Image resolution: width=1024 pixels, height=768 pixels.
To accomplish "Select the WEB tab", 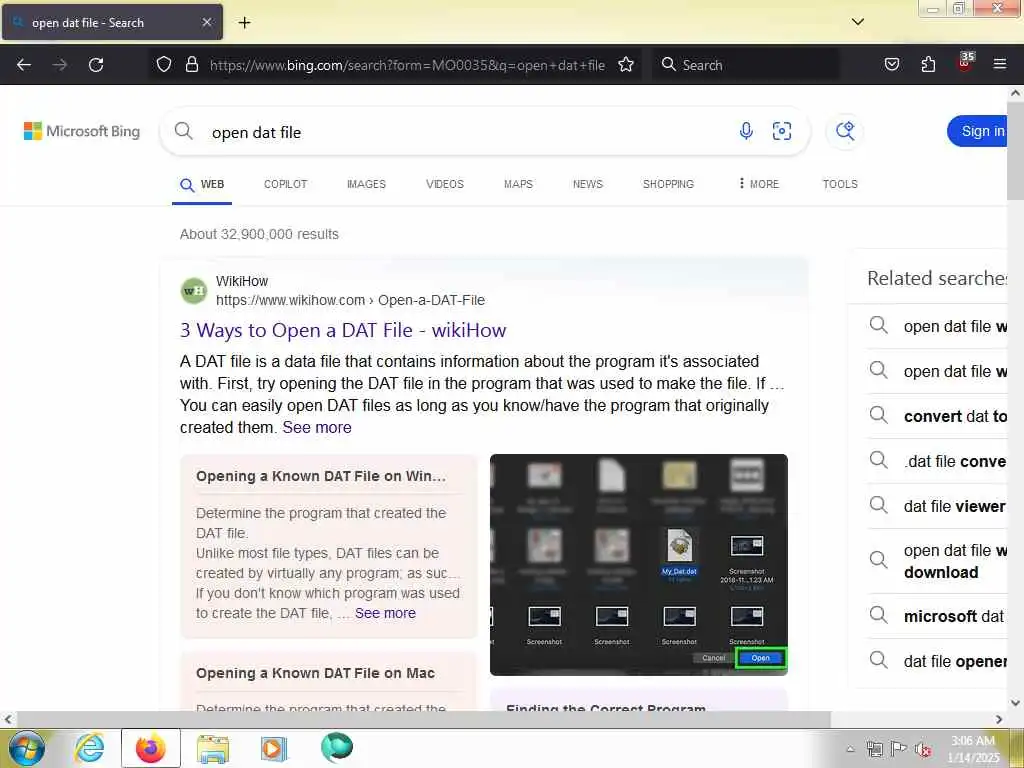I will click(x=202, y=185).
